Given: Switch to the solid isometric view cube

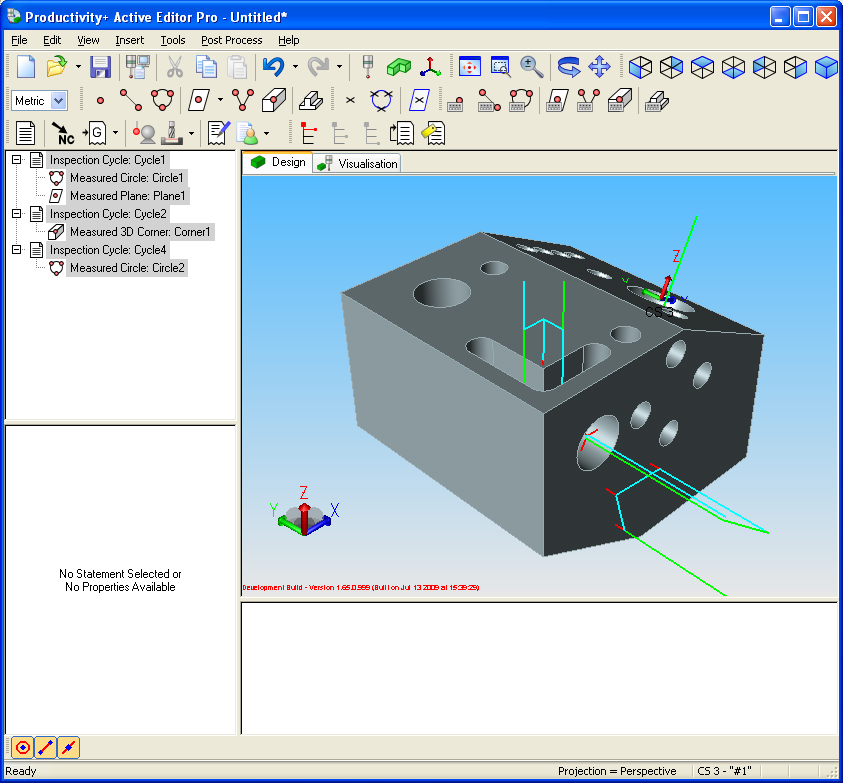Looking at the screenshot, I should click(826, 68).
